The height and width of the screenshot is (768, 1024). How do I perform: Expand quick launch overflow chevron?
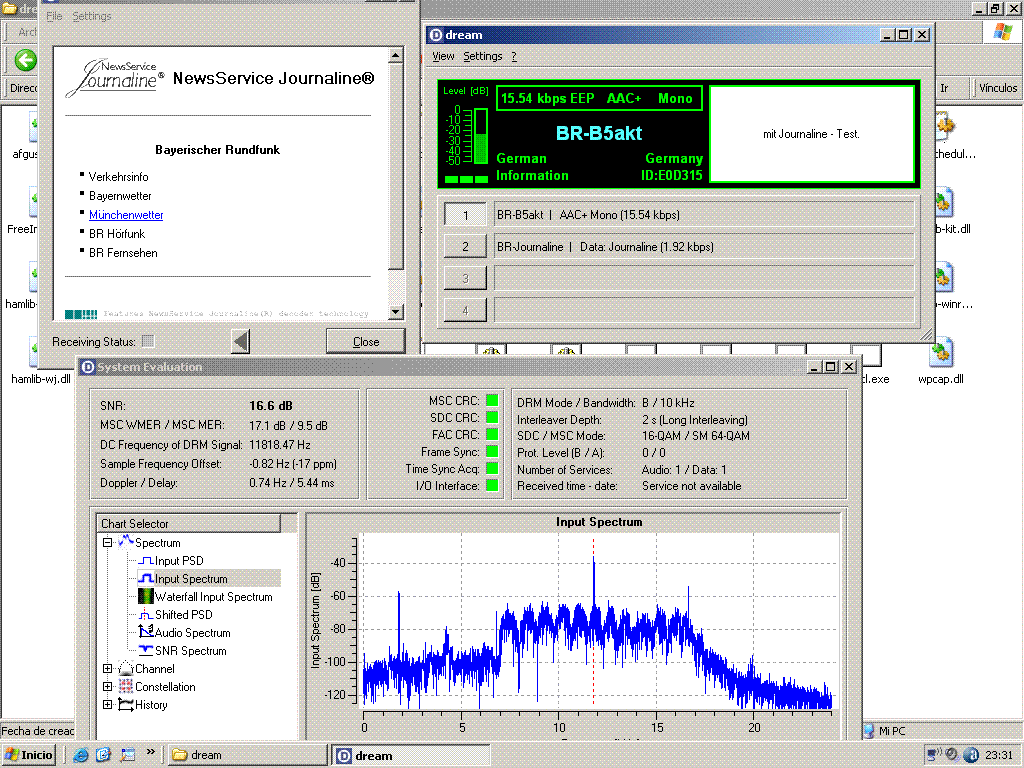[x=151, y=752]
